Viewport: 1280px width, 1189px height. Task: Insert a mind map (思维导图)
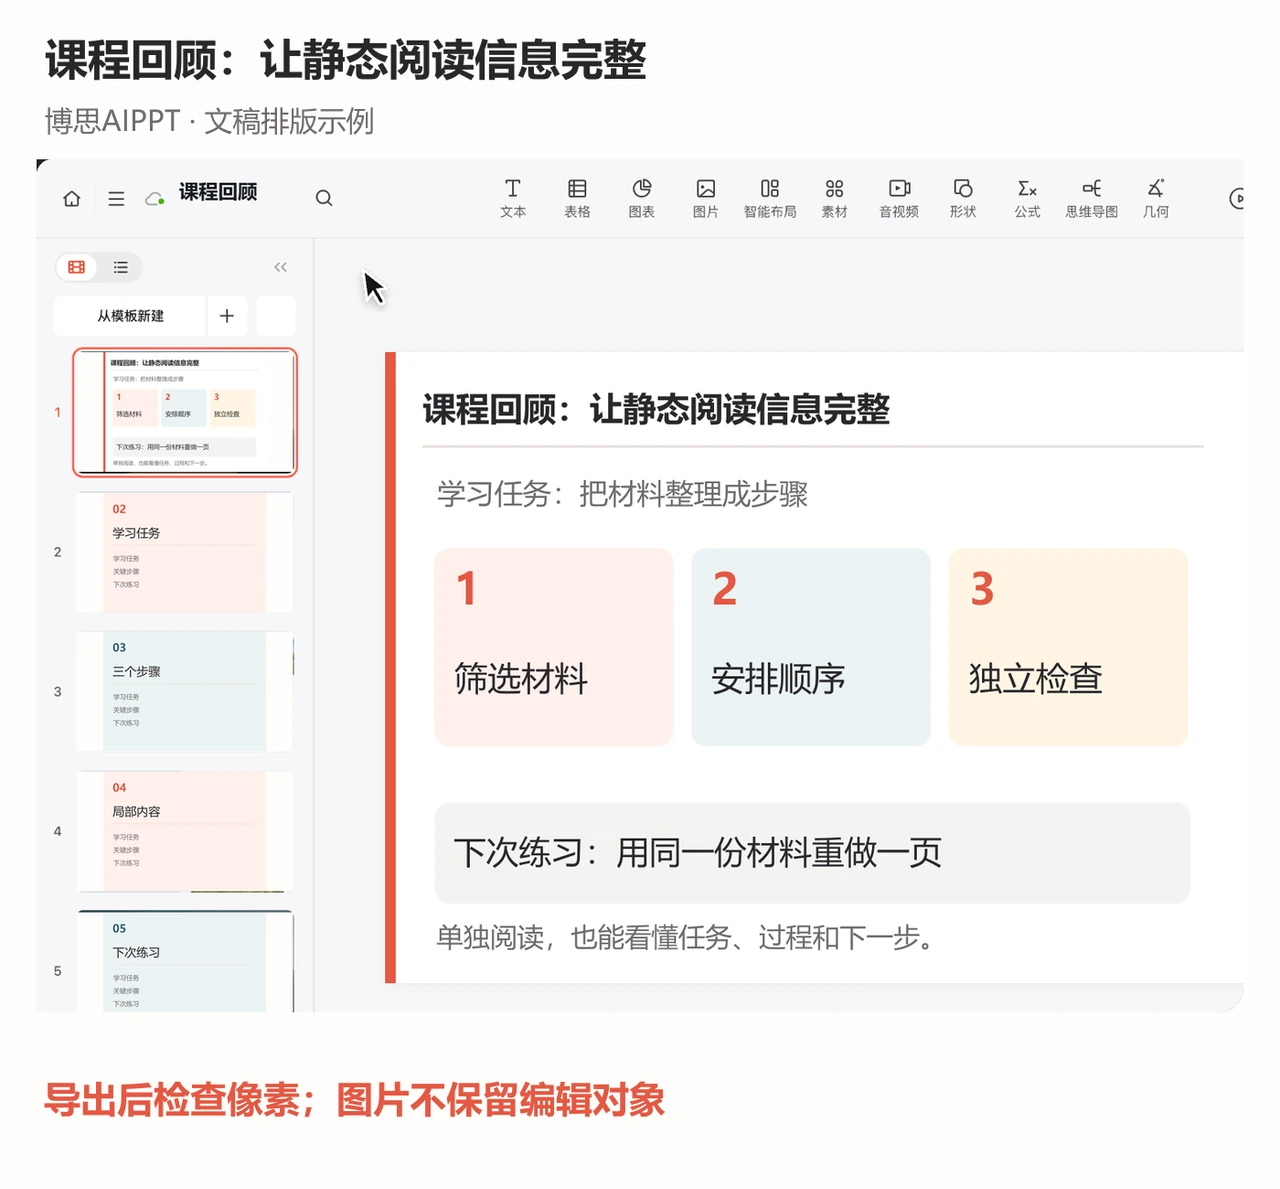[1092, 198]
